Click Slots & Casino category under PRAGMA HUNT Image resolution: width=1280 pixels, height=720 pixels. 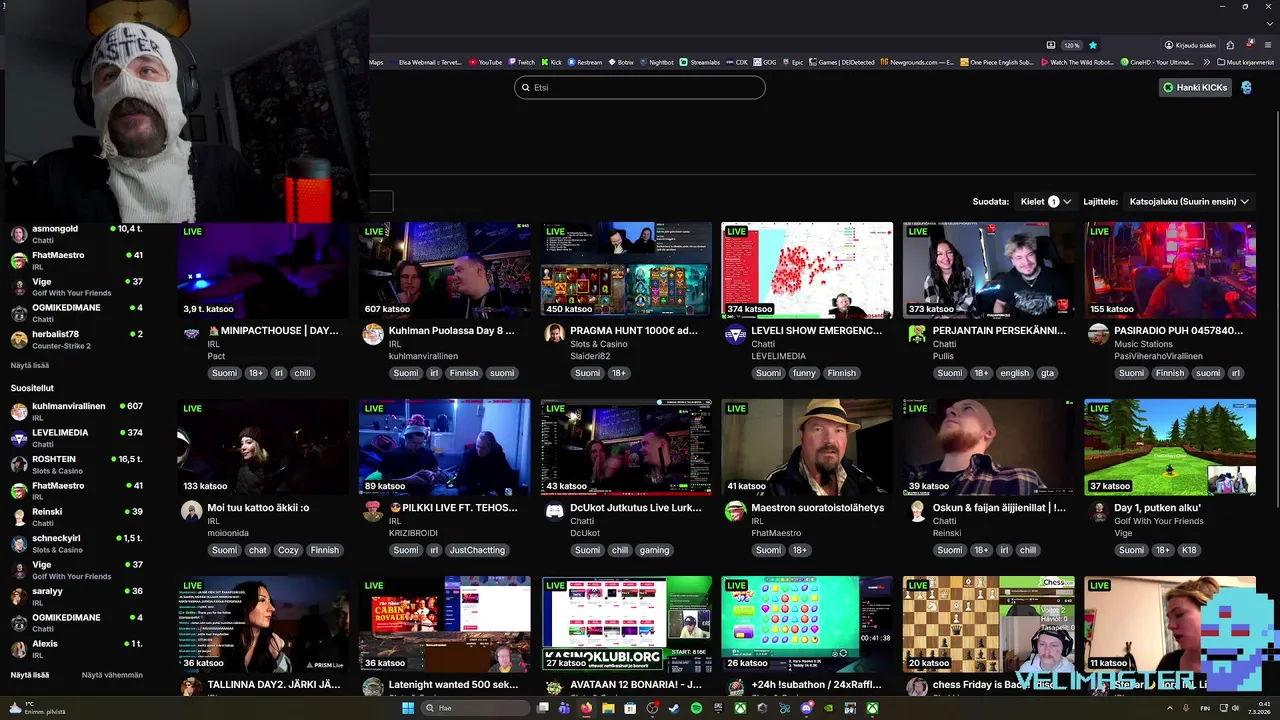click(598, 344)
